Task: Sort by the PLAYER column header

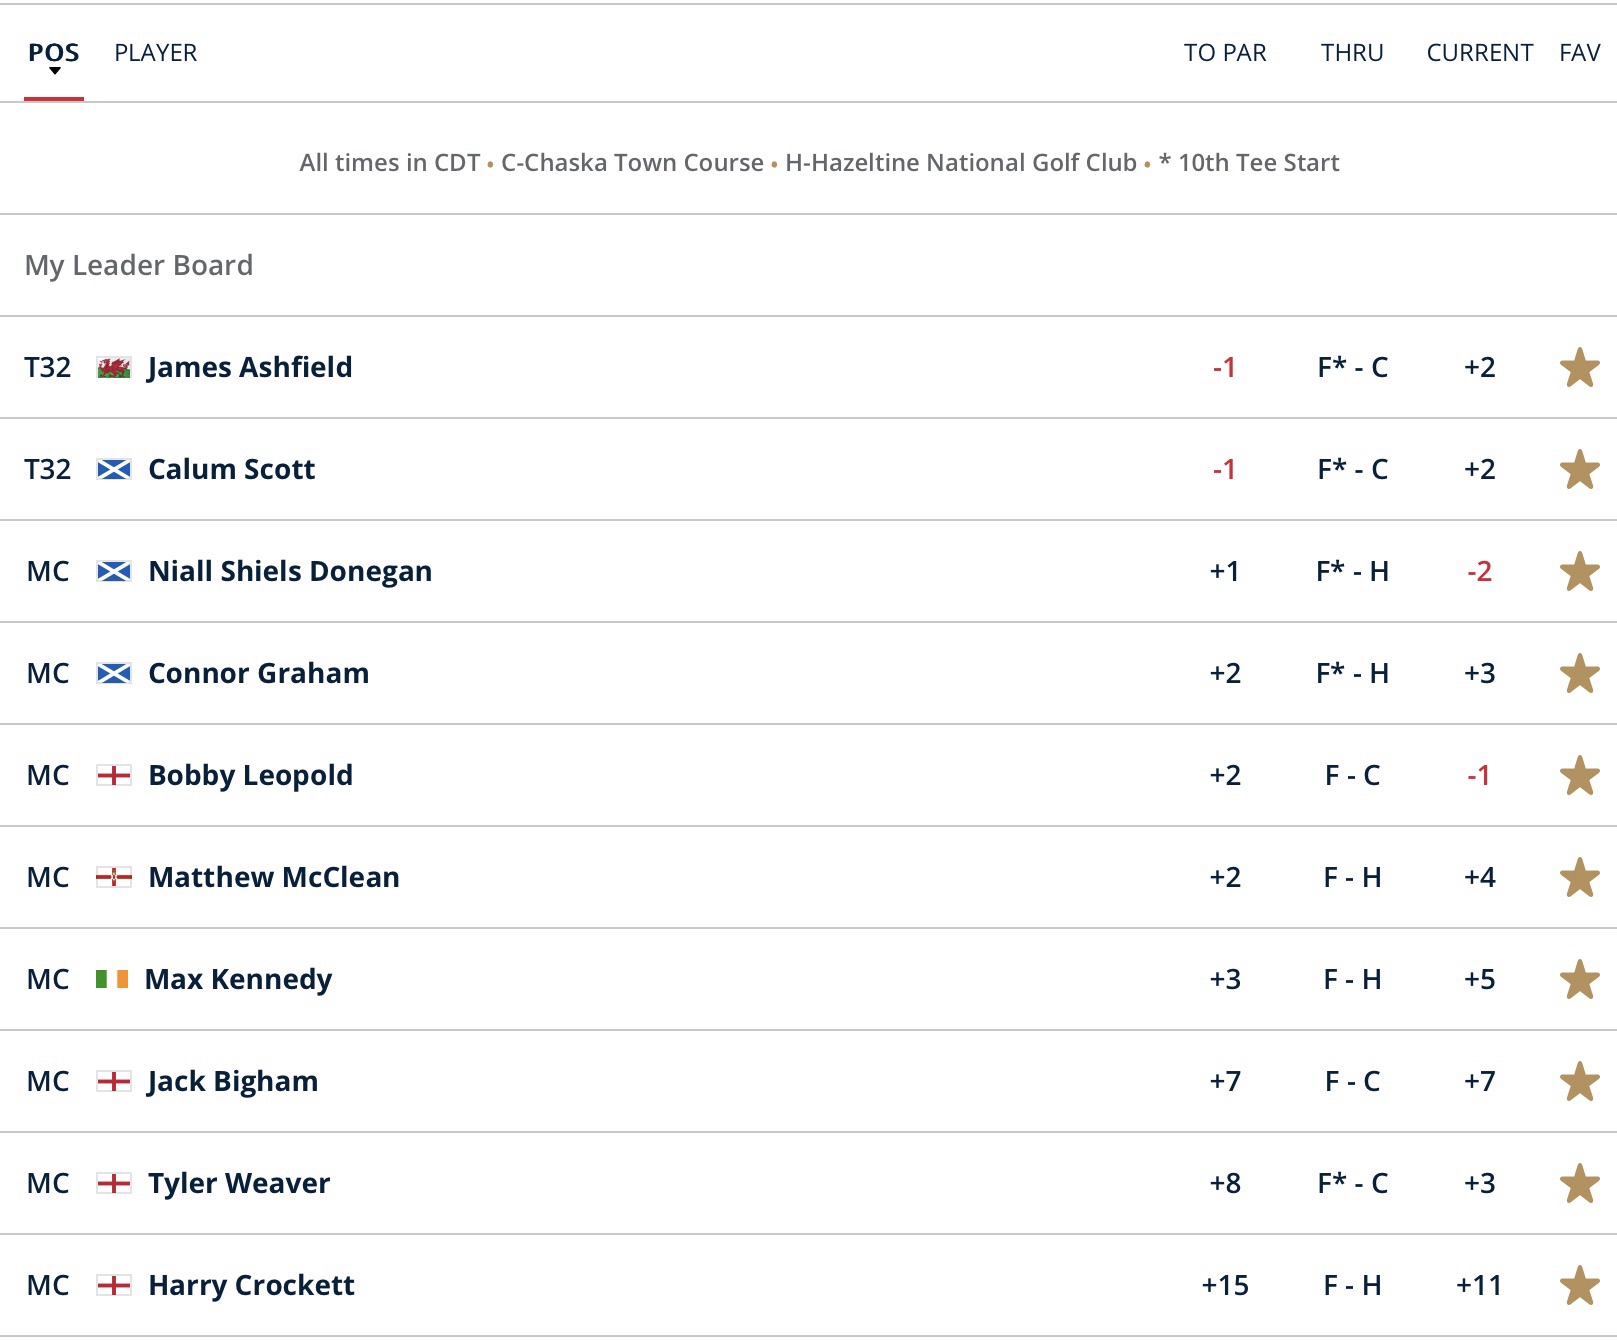Action: tap(156, 53)
